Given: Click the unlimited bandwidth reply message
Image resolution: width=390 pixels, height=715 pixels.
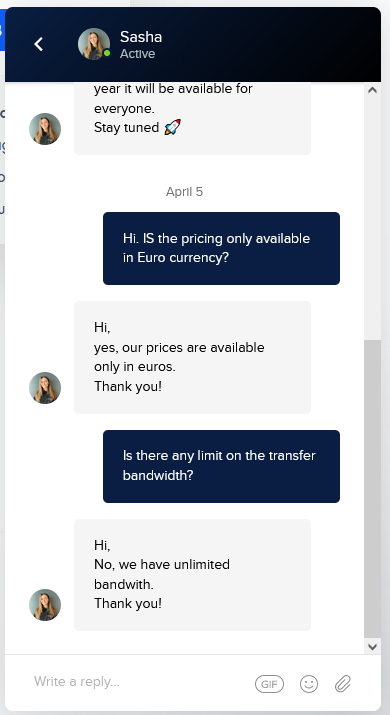Looking at the screenshot, I should 192,575.
